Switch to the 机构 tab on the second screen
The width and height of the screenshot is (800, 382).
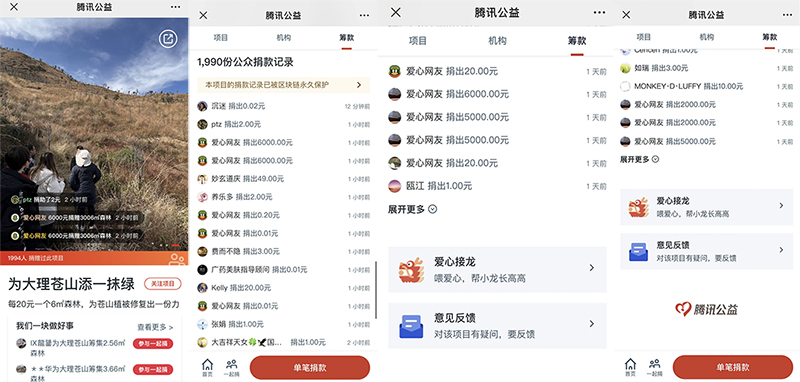click(284, 38)
